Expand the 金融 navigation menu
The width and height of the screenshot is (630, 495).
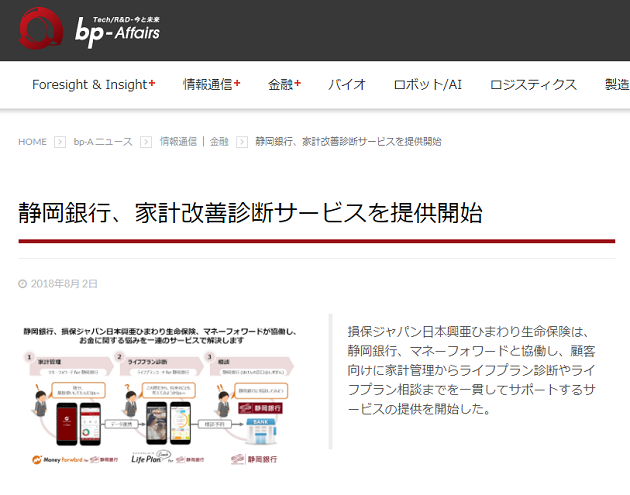(284, 85)
